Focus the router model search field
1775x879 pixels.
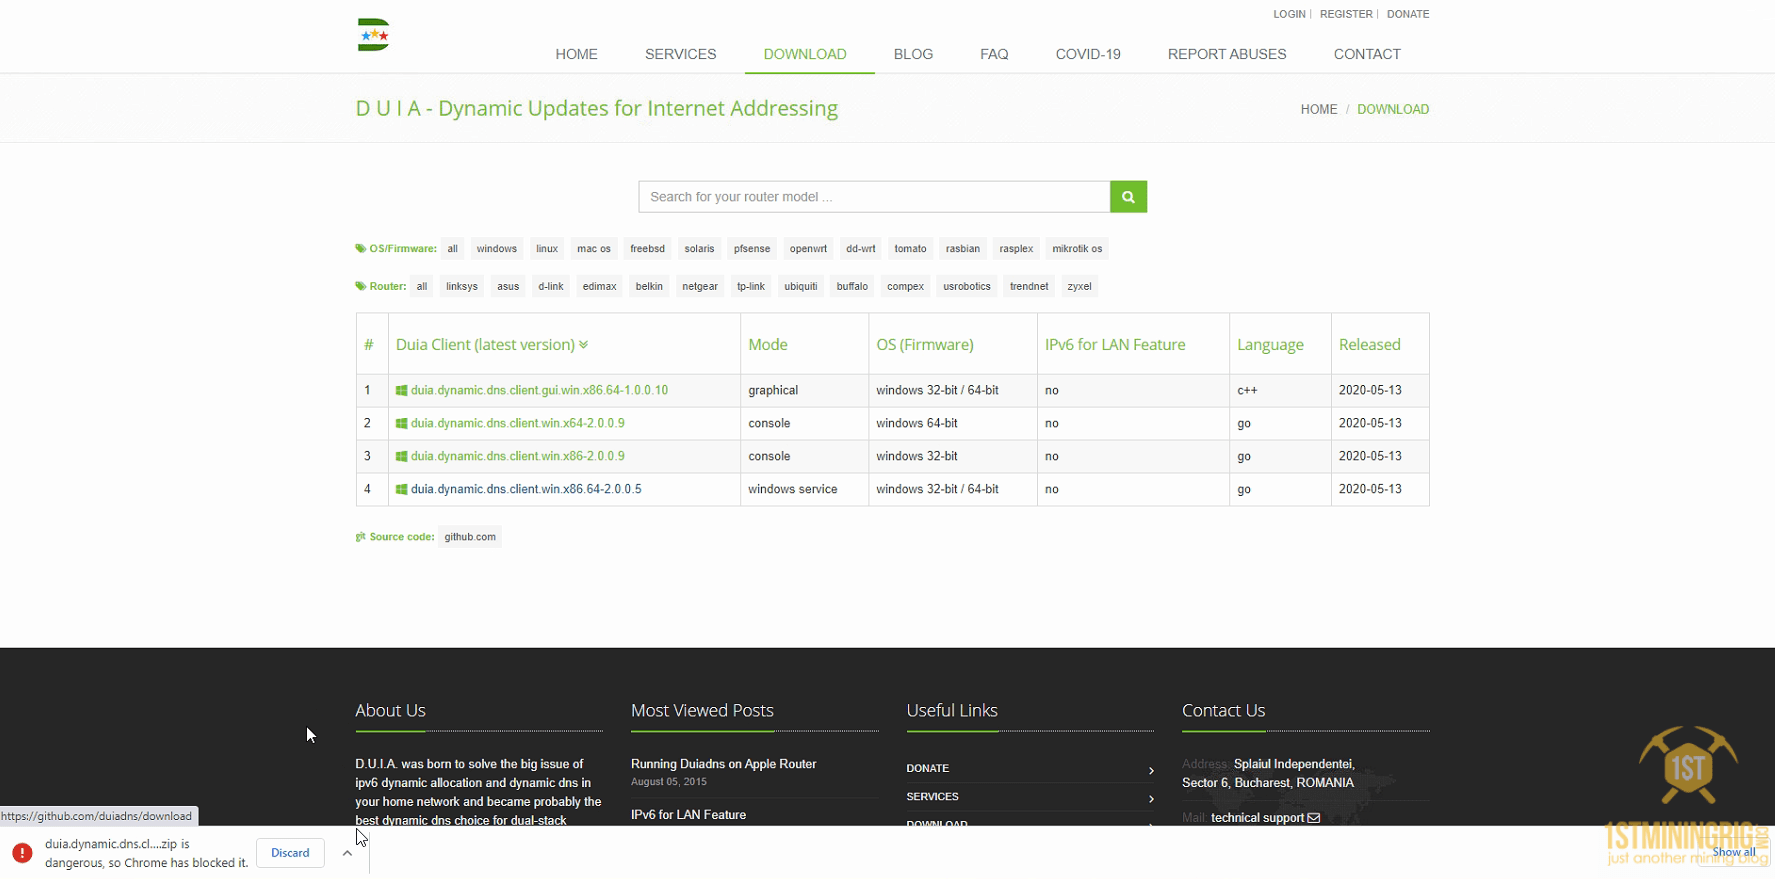point(874,197)
